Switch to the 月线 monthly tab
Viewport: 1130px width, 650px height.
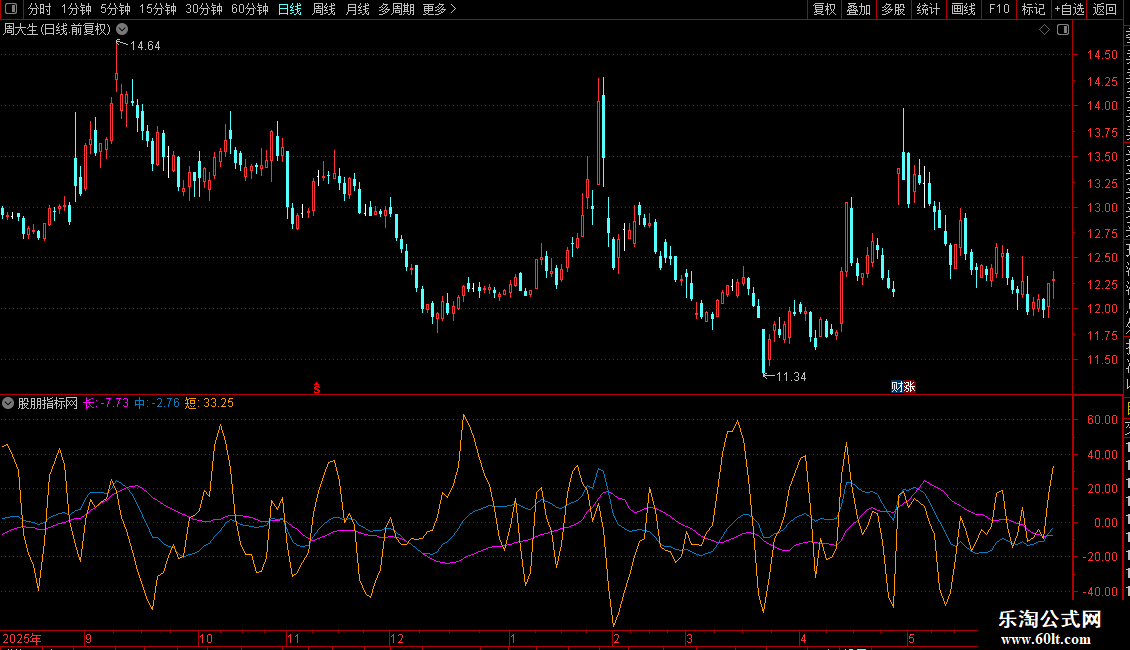coord(357,9)
